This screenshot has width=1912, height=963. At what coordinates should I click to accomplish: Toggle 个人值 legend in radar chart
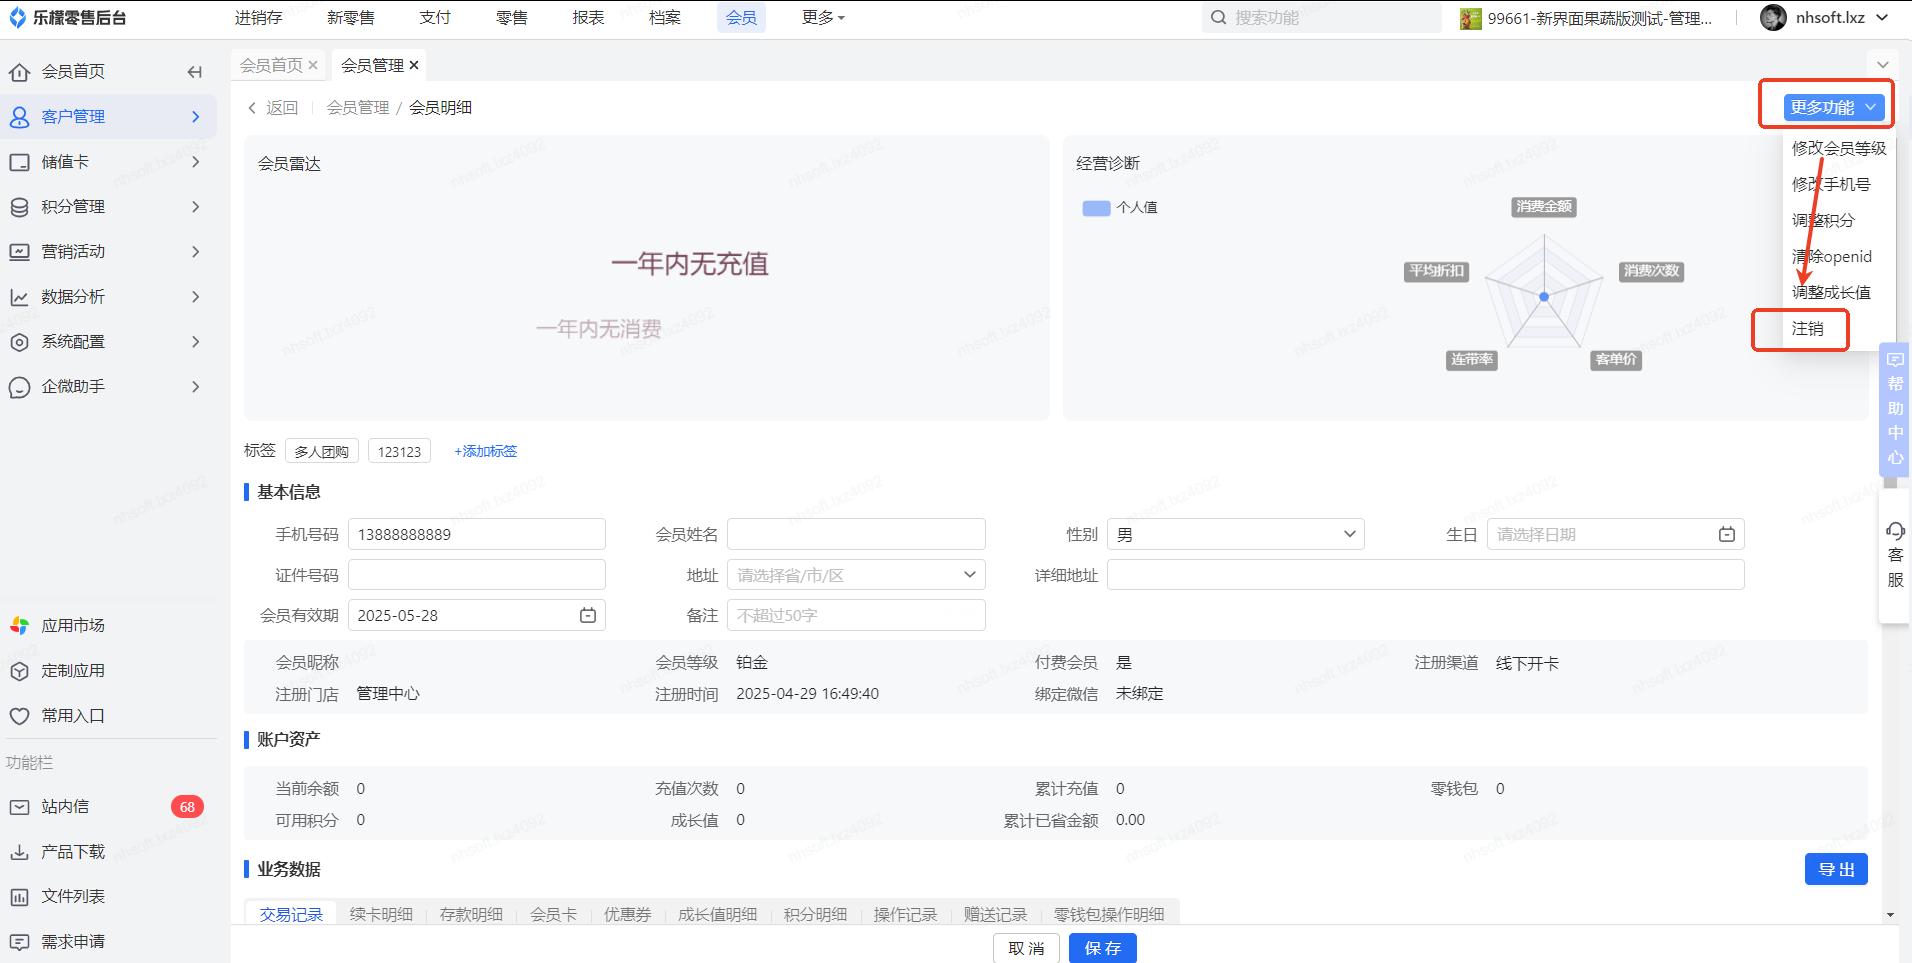(x=1097, y=208)
